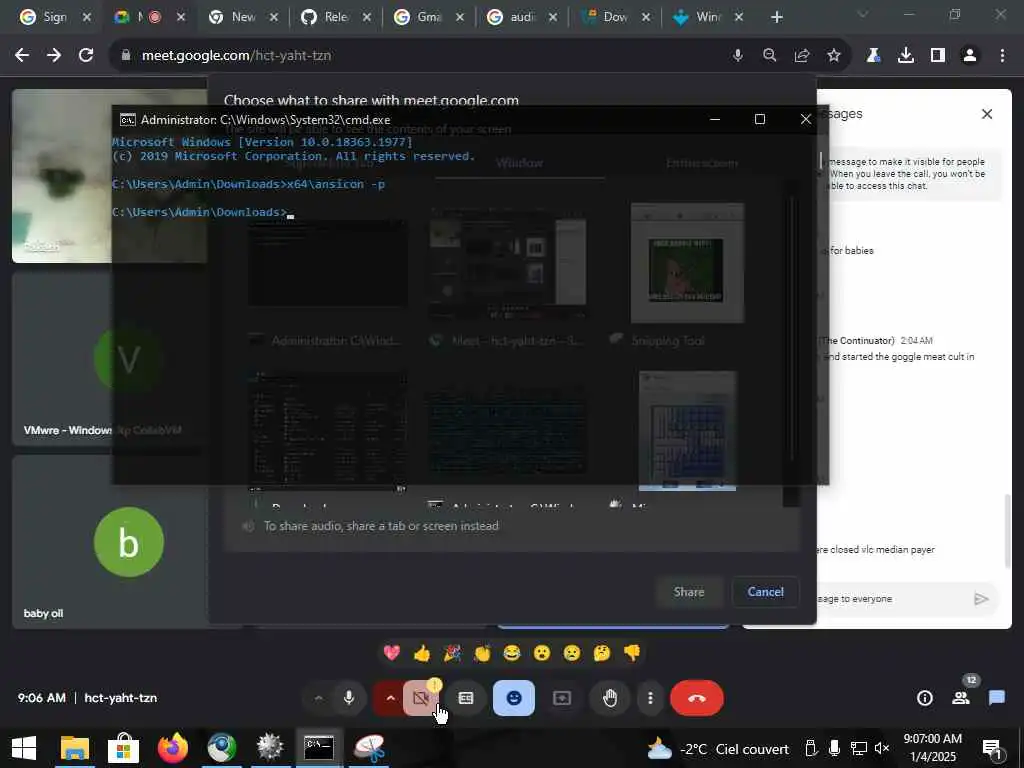Open Snipping Tool from taskbar
Viewport: 1024px width, 768px height.
click(x=370, y=748)
